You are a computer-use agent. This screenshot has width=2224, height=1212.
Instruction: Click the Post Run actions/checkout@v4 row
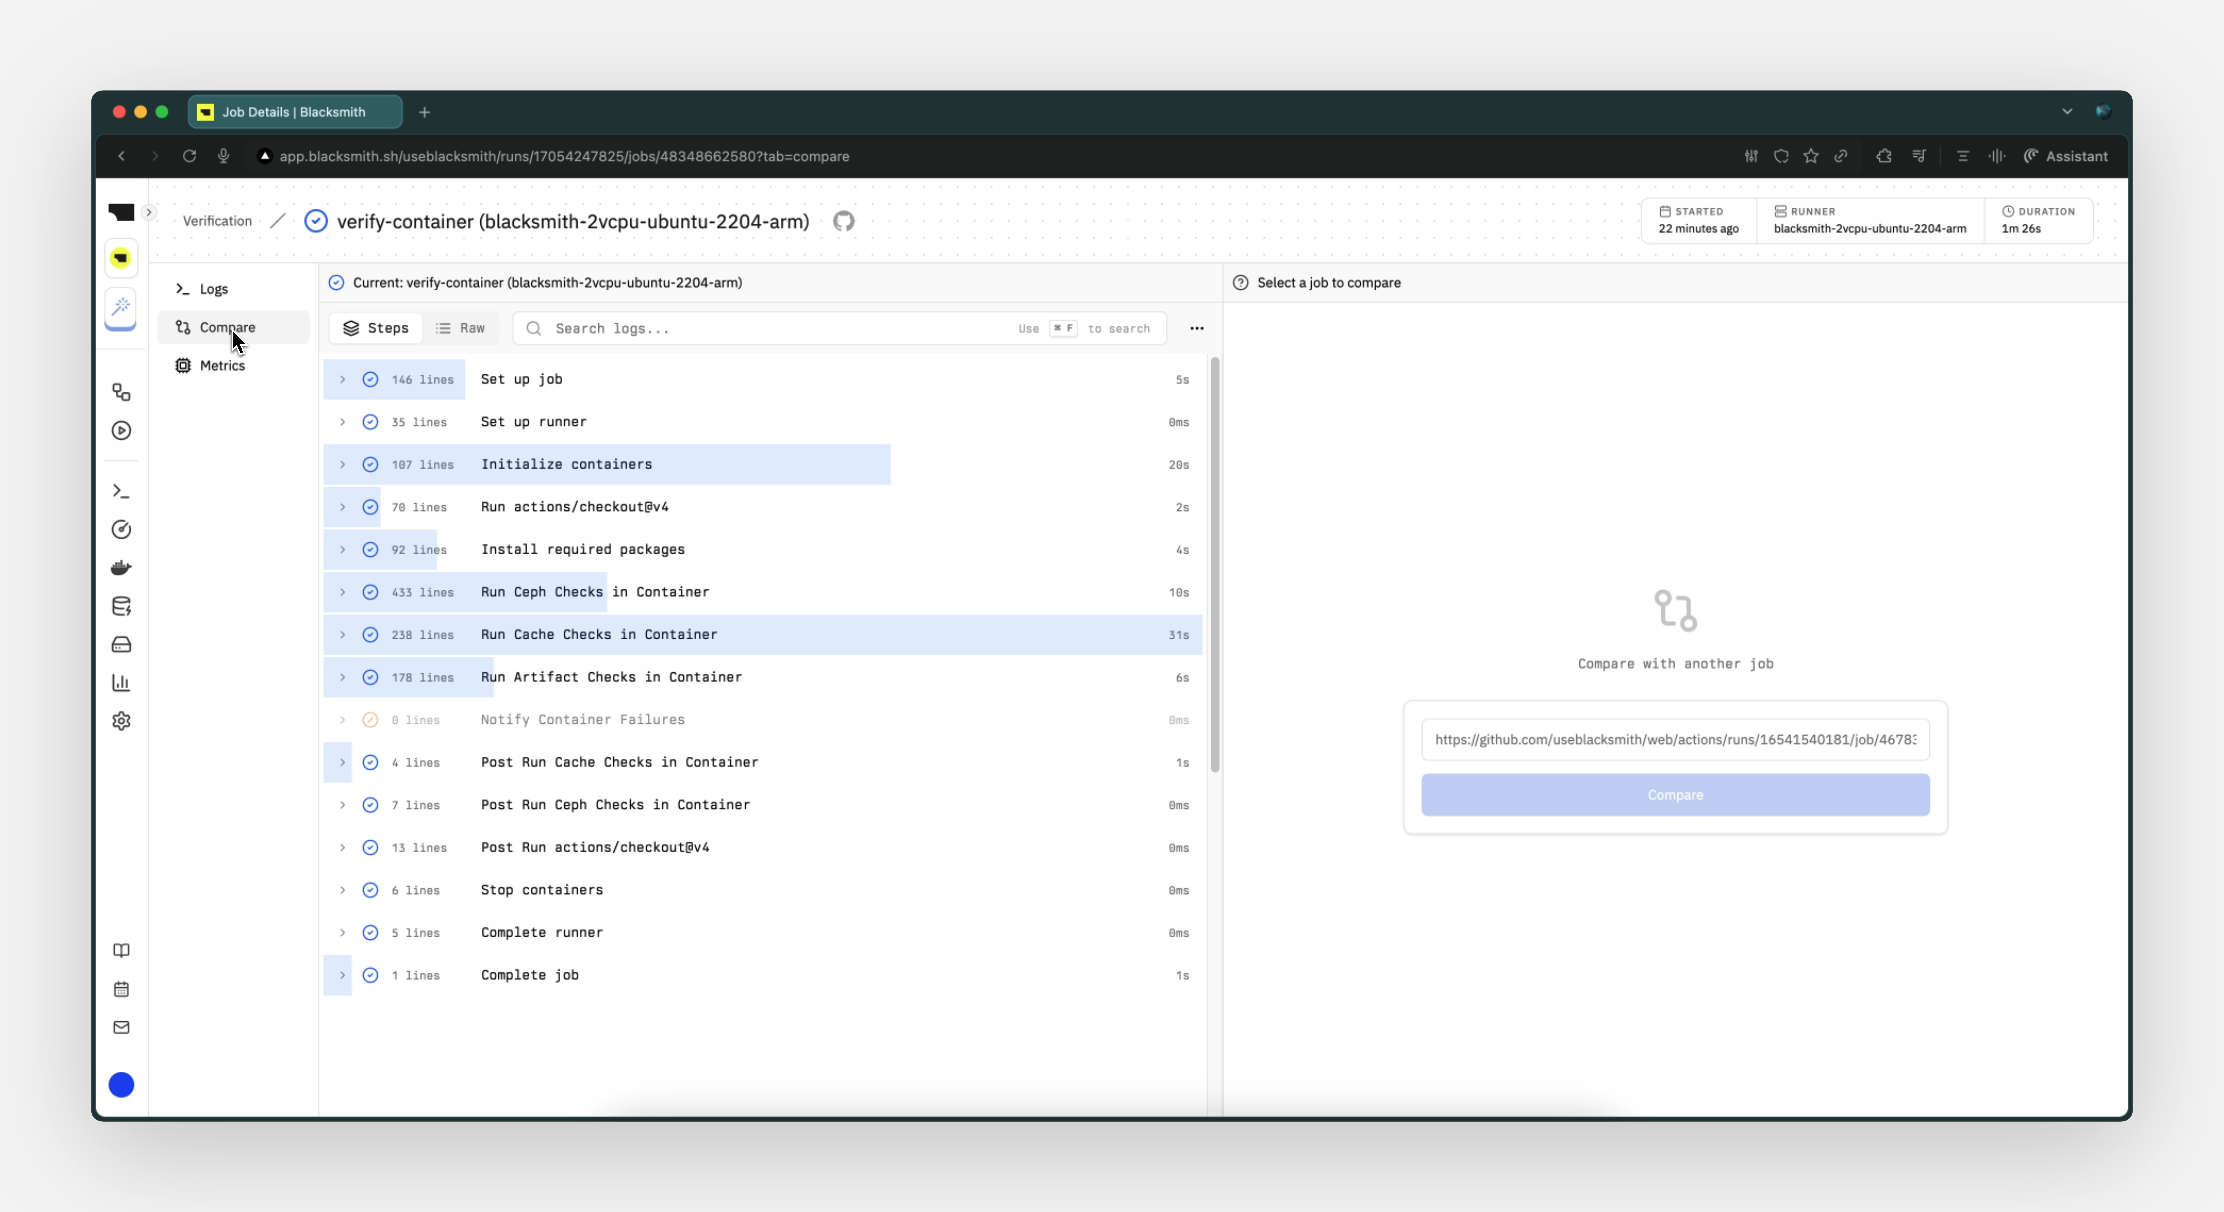coord(763,847)
